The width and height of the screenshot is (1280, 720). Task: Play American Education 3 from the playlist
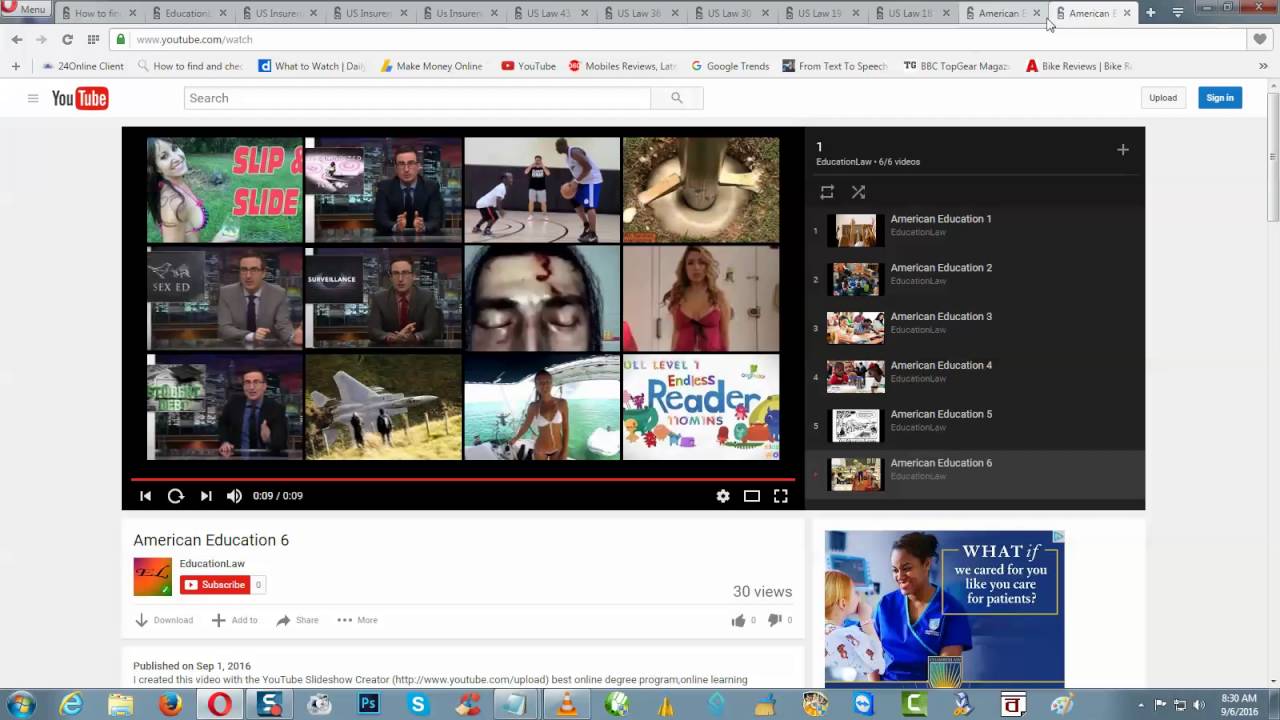[x=975, y=328]
